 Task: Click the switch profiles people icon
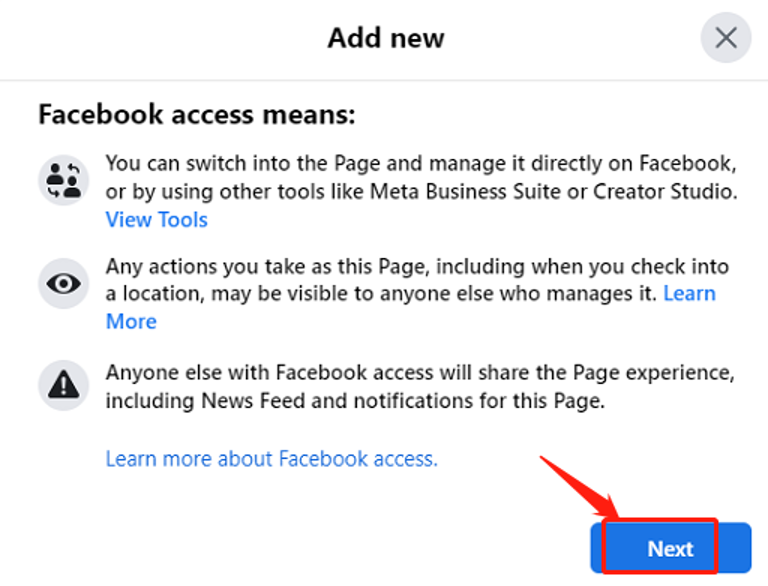[64, 180]
